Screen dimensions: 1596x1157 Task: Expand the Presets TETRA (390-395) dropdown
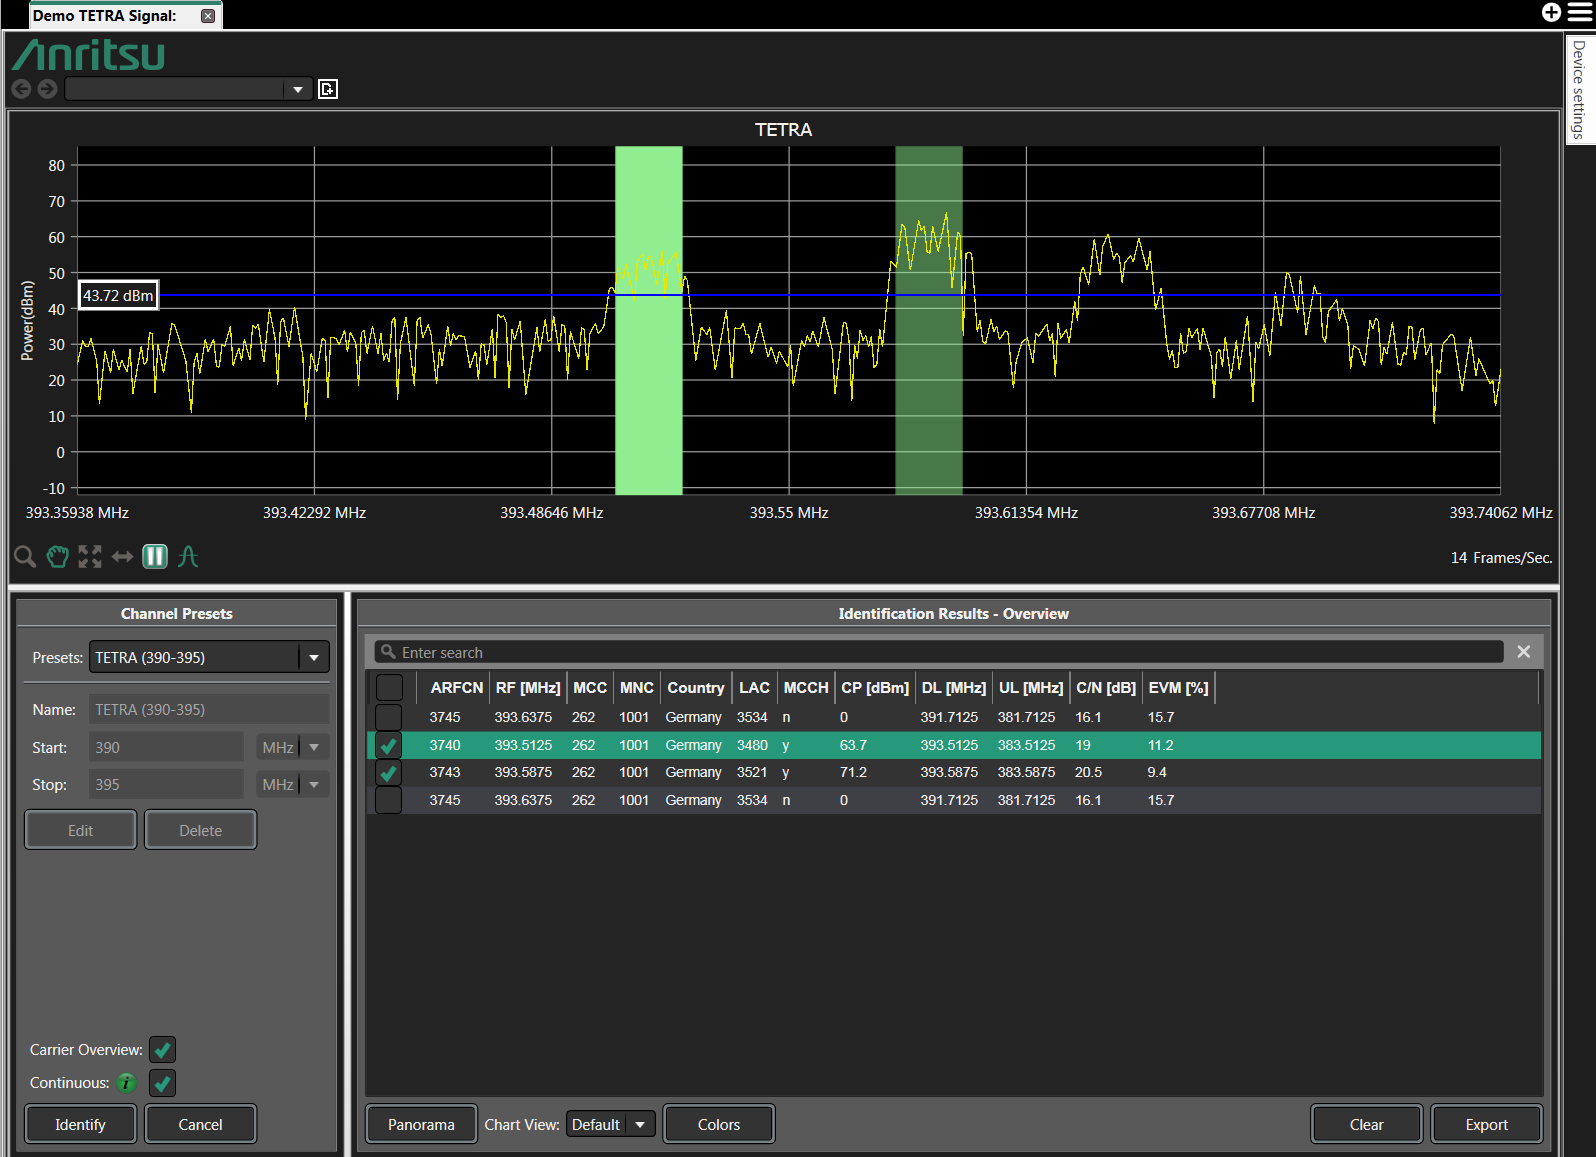314,658
